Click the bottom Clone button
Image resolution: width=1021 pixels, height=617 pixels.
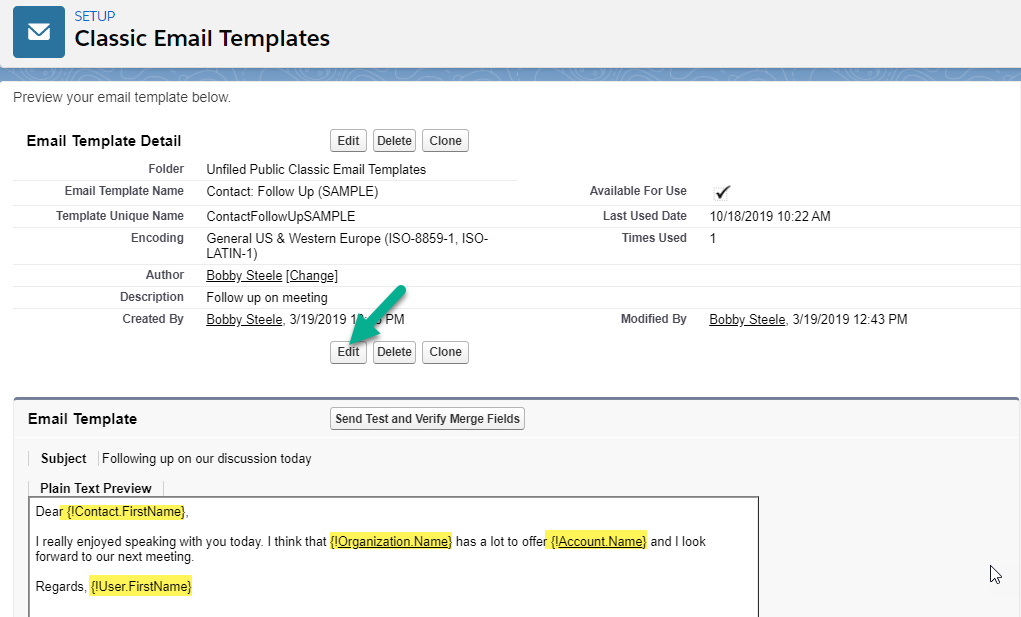coord(445,352)
